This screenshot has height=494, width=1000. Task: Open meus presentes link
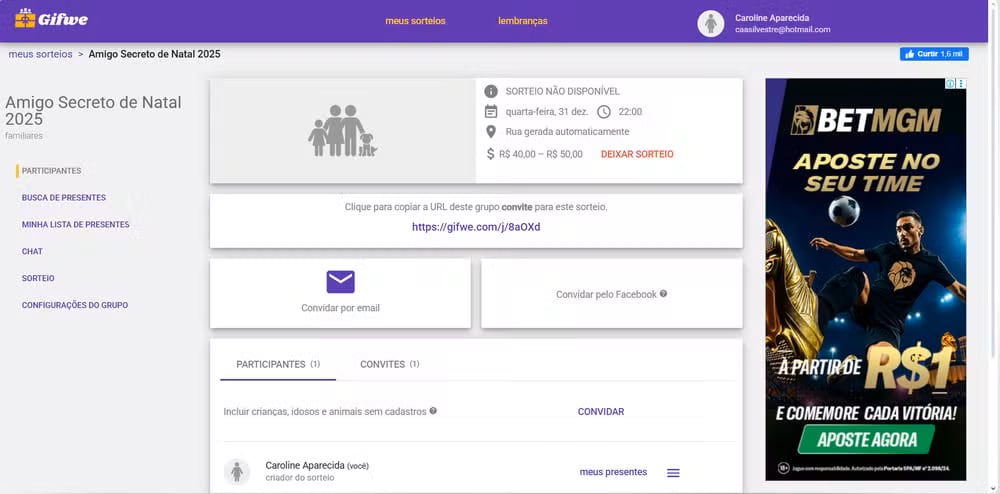[x=613, y=472]
